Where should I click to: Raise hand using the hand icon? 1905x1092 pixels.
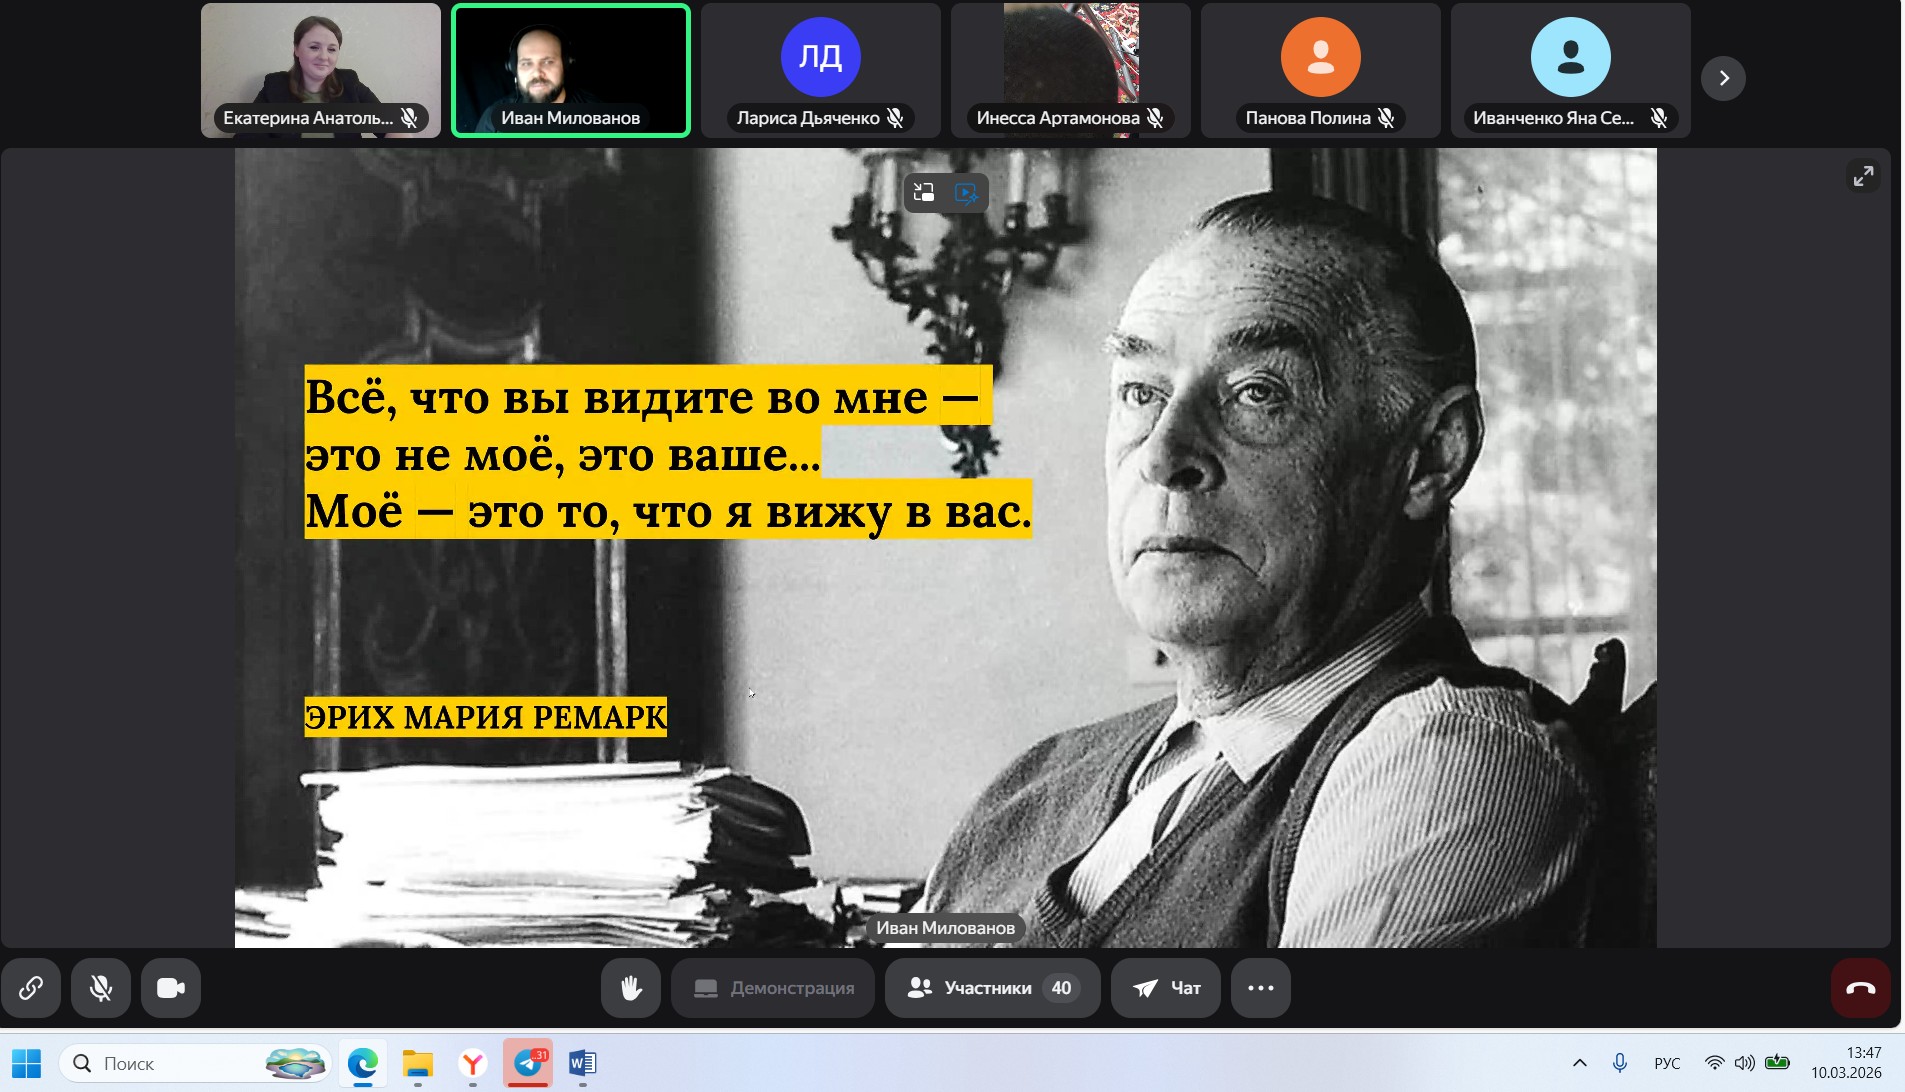(x=631, y=988)
